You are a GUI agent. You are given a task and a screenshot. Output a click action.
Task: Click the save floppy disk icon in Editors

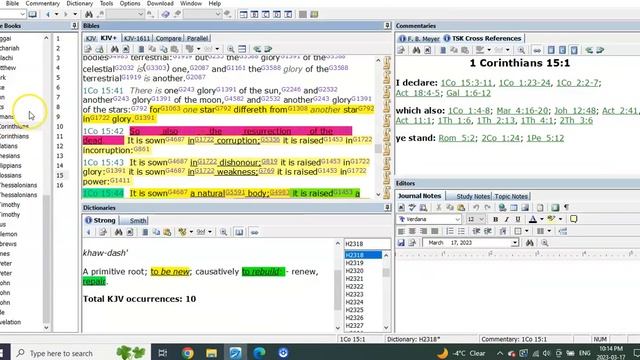coord(401,243)
